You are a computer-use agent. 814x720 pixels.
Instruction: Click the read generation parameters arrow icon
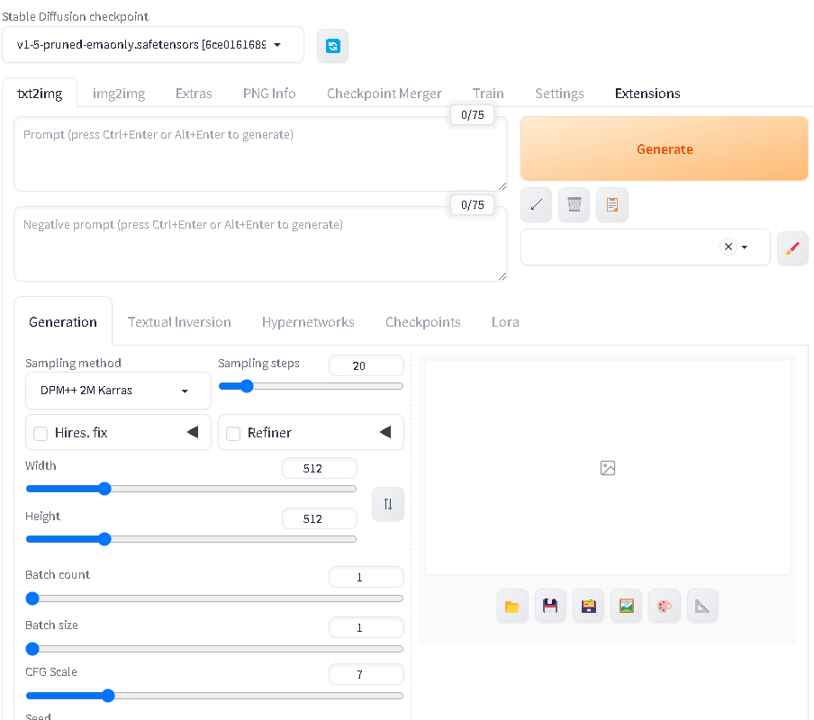pos(536,205)
